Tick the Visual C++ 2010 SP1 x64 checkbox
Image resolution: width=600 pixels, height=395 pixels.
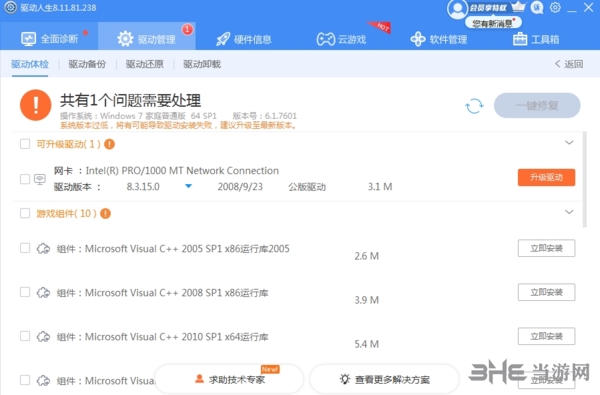click(25, 336)
